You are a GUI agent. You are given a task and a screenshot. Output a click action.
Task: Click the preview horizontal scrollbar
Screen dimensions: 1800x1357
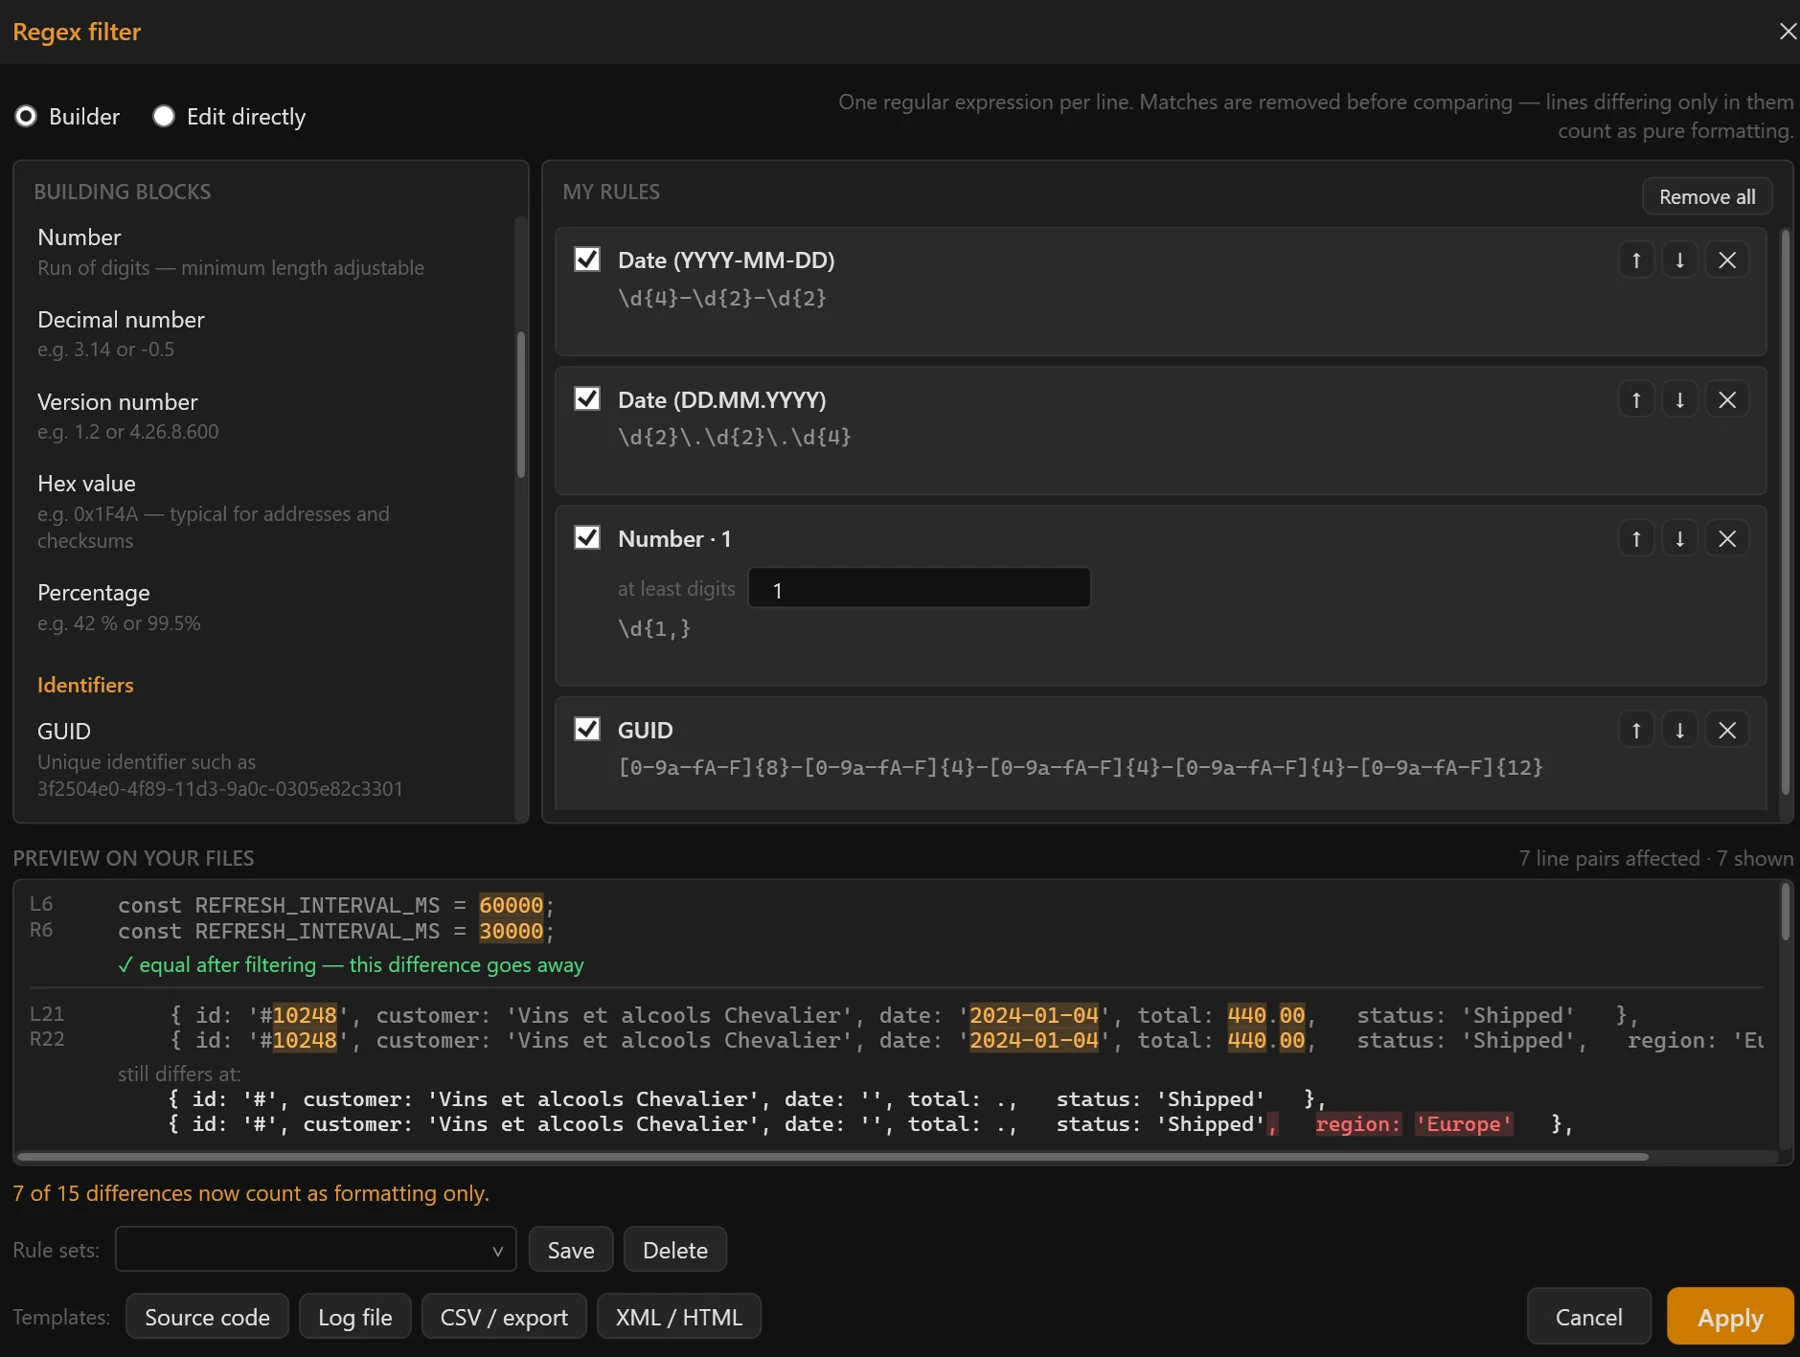(x=833, y=1157)
